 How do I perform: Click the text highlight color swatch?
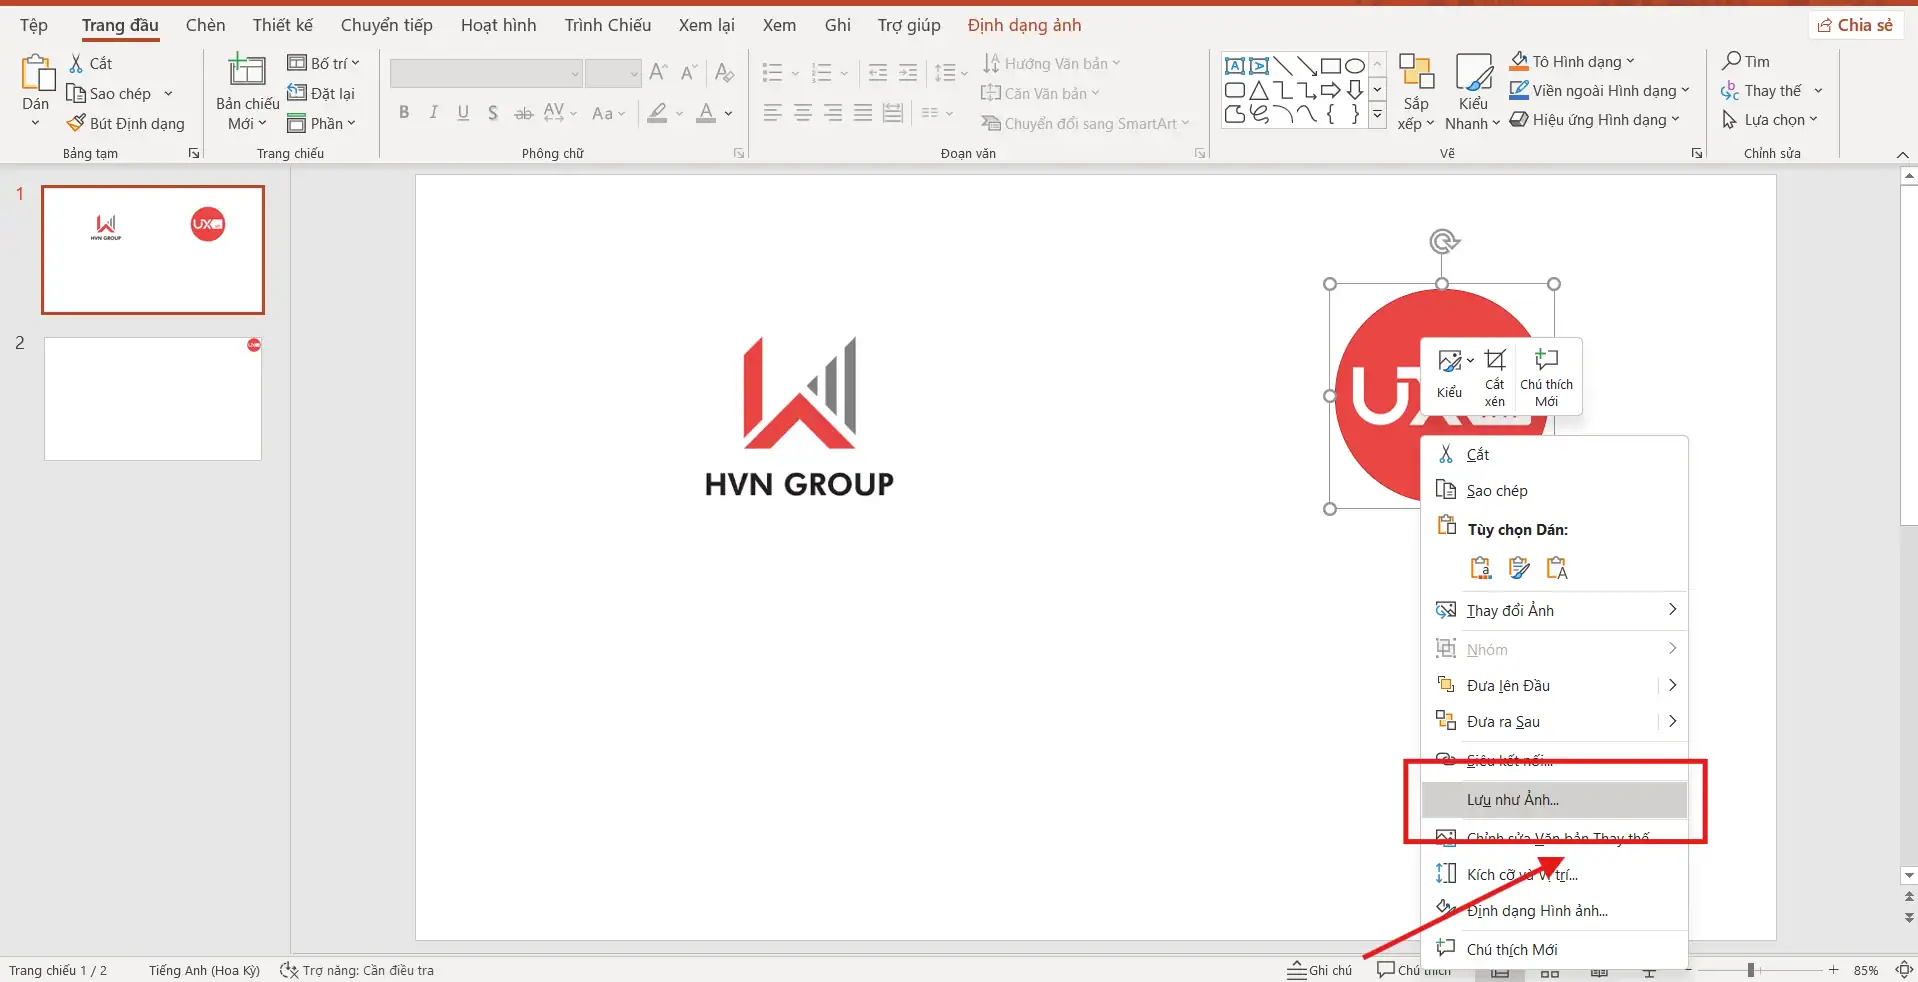tap(657, 113)
